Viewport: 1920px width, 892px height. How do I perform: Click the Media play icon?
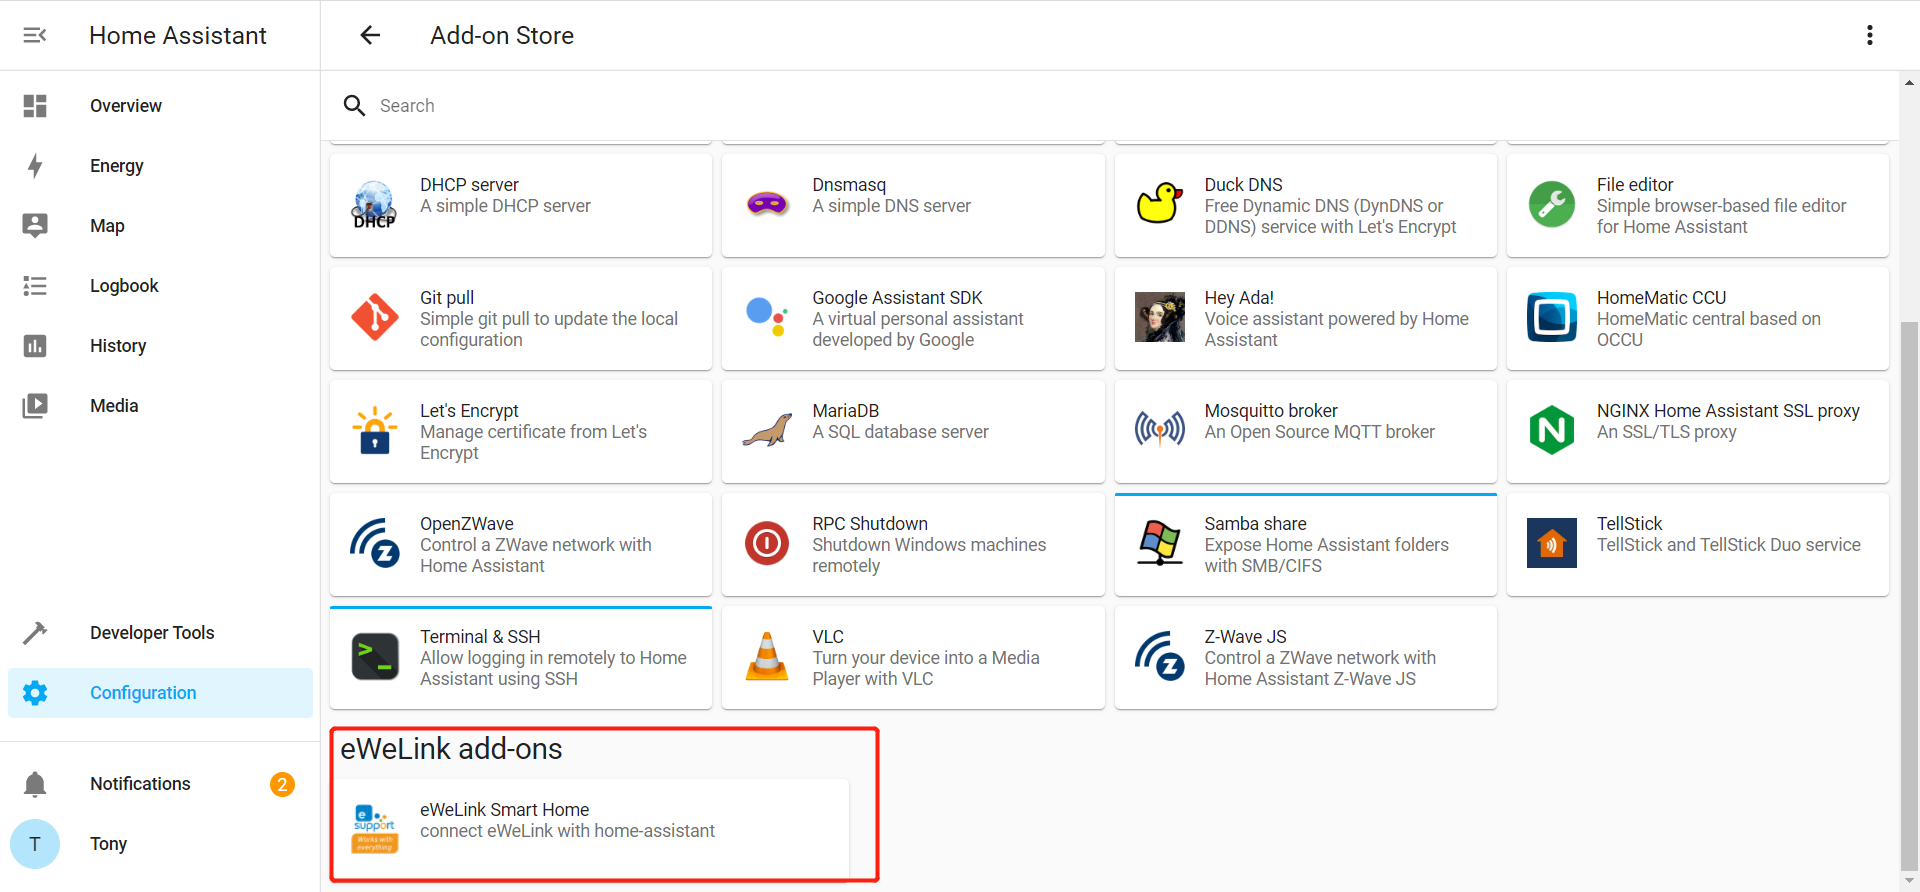click(x=35, y=406)
